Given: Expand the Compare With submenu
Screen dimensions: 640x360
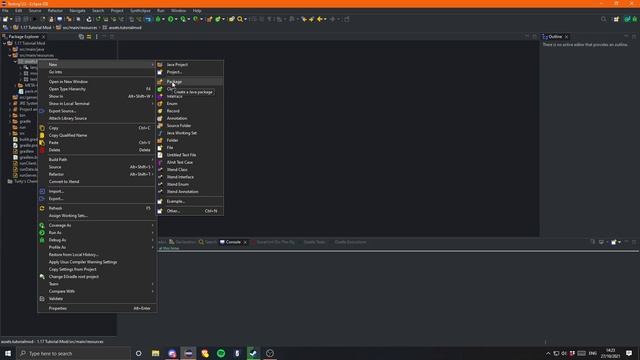Looking at the screenshot, I should pyautogui.click(x=153, y=291).
